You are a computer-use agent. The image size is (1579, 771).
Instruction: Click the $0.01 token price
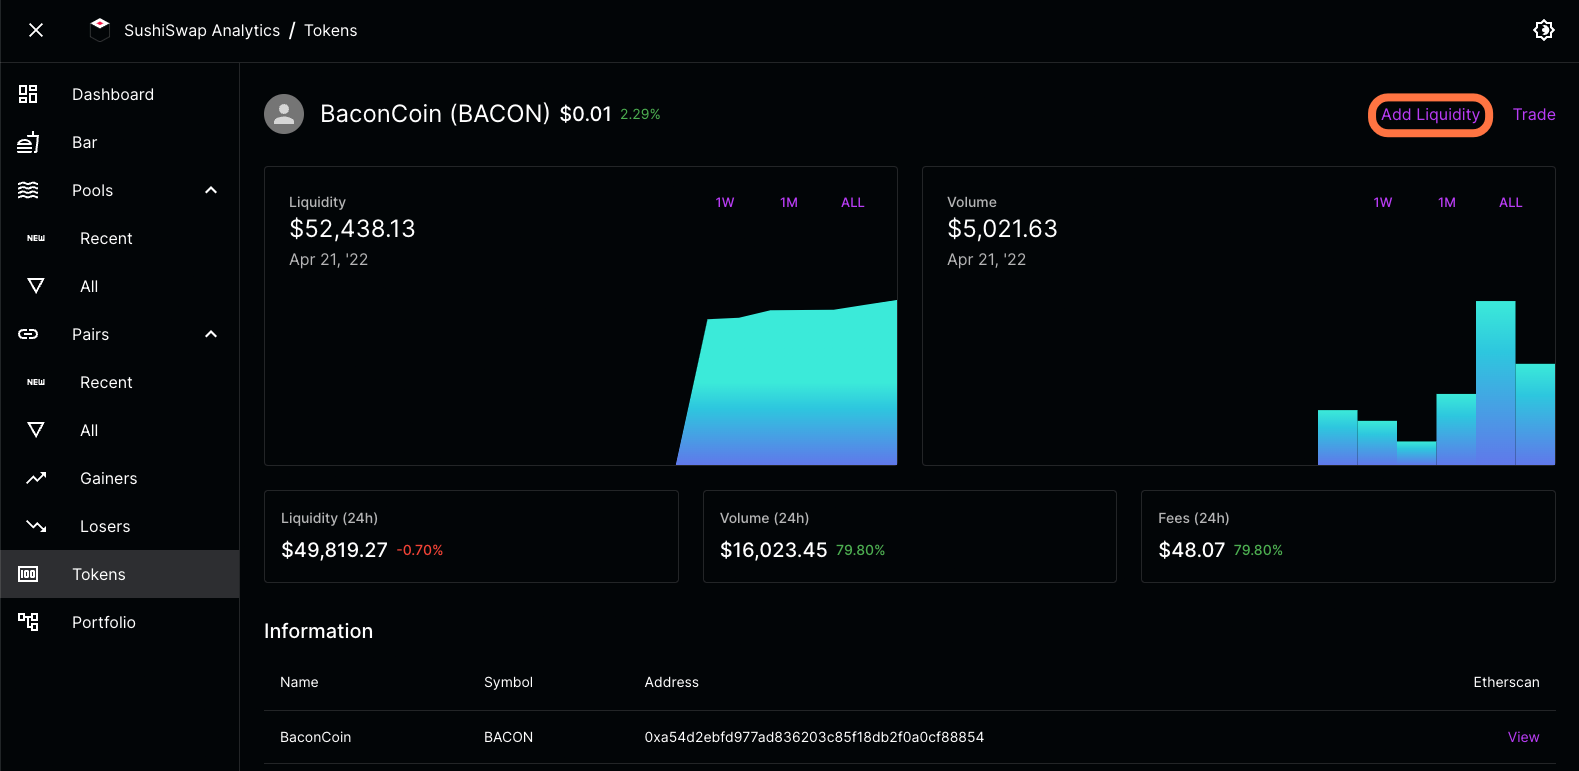585,114
